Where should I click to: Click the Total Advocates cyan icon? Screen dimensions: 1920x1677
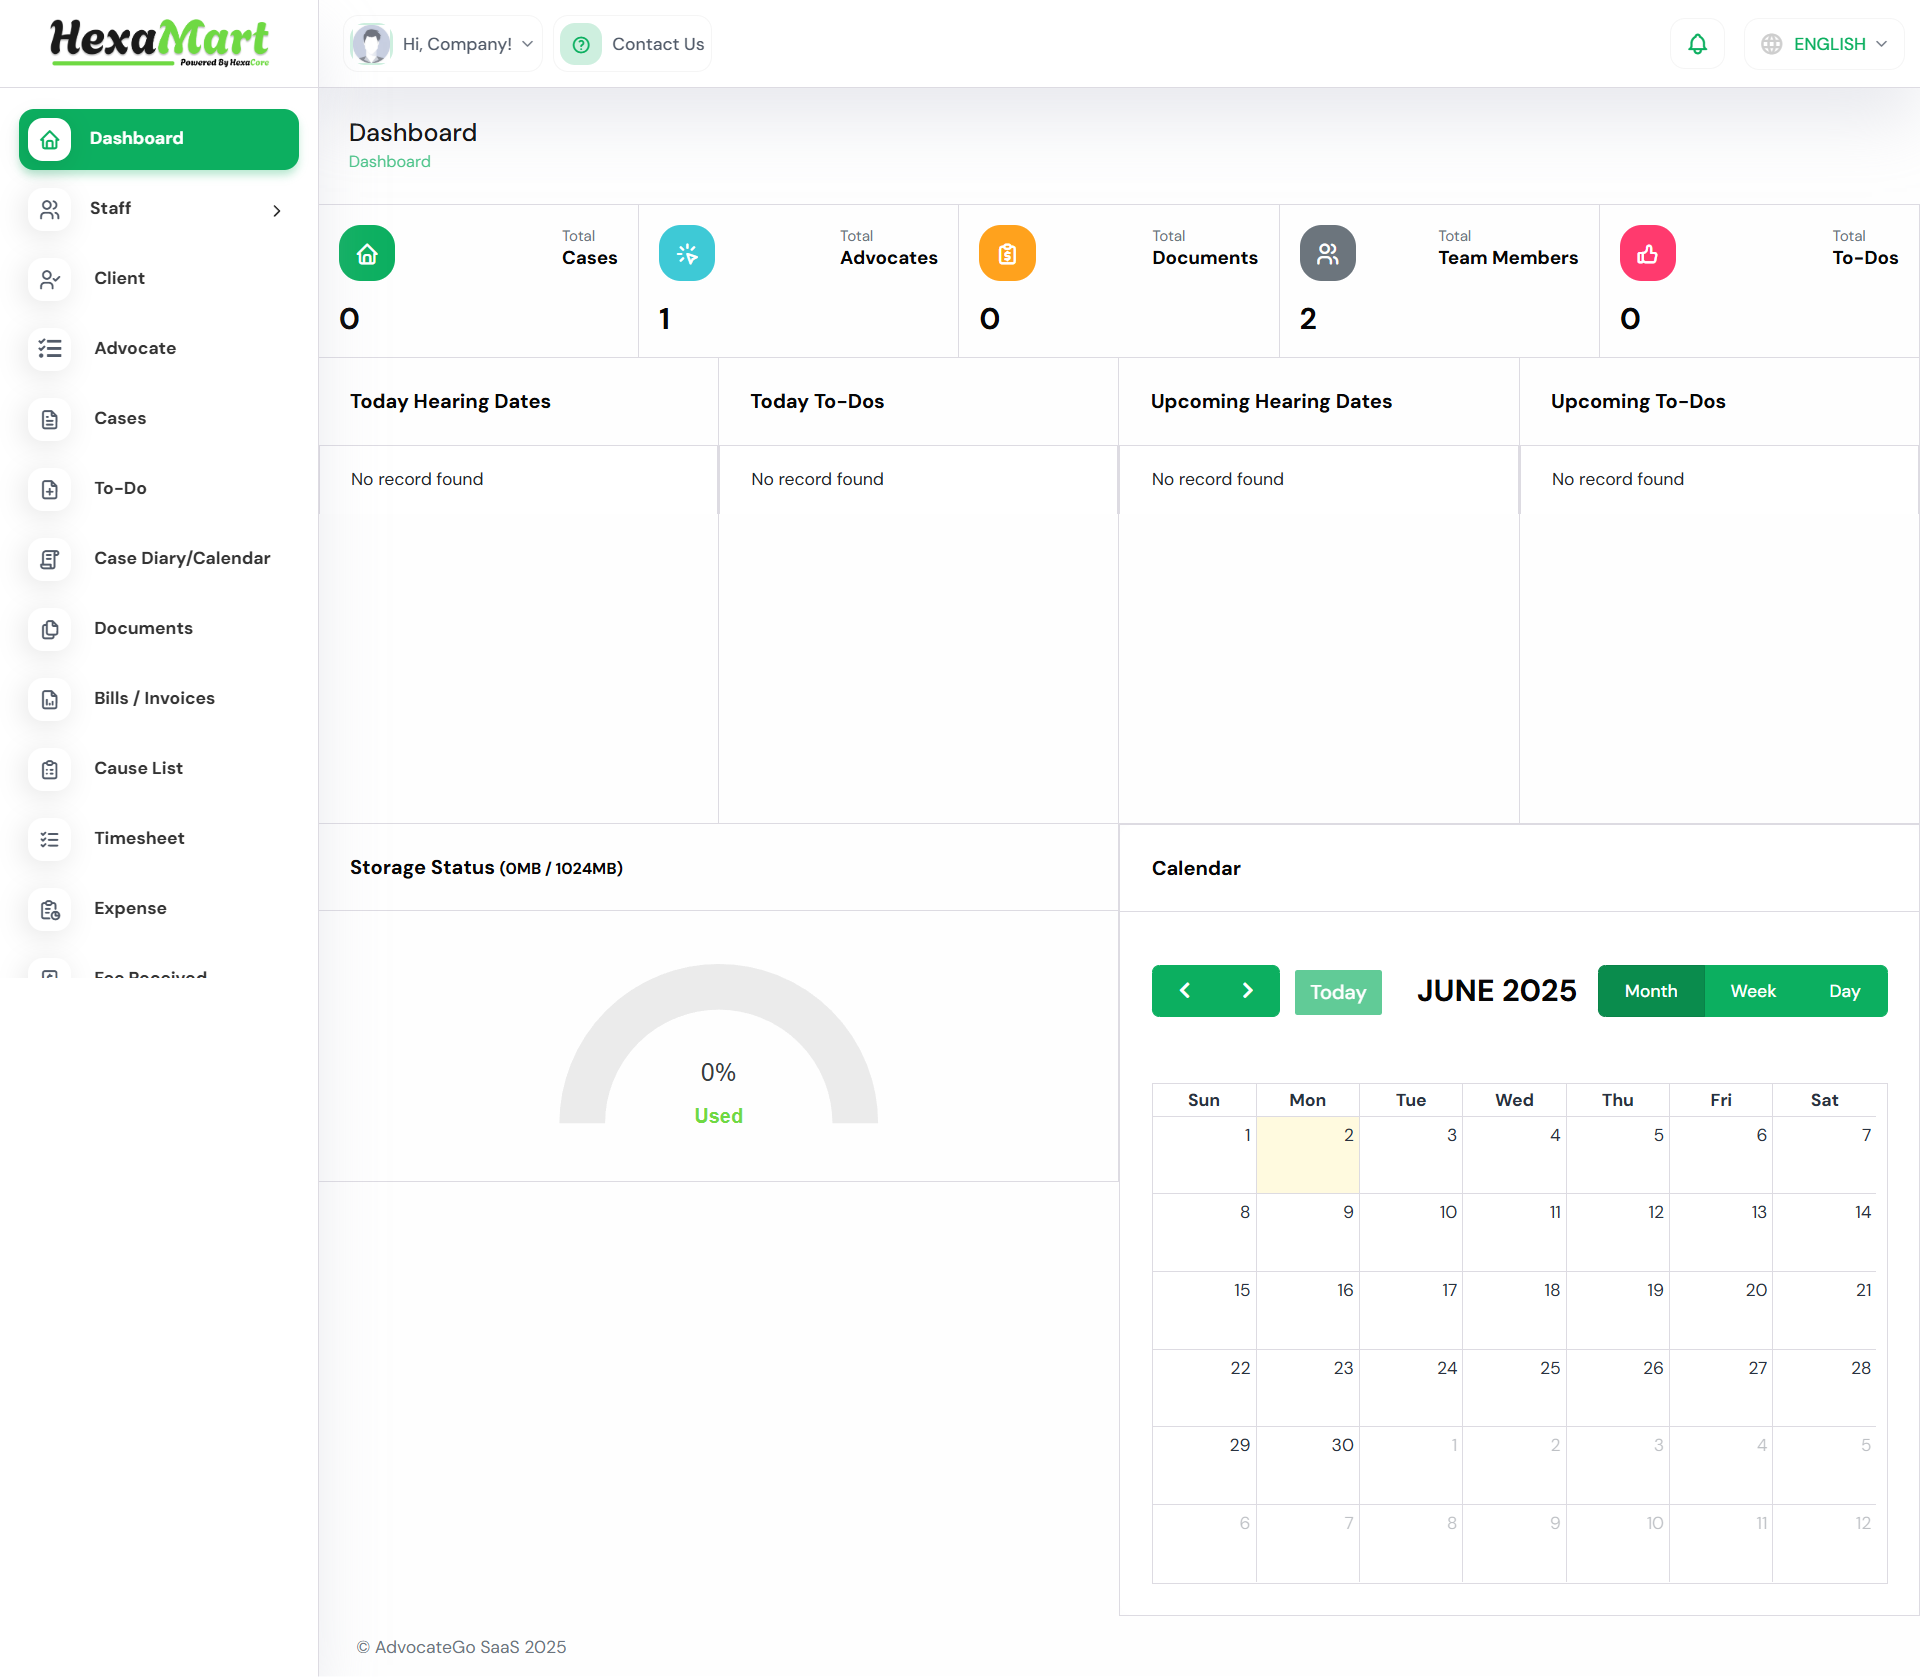click(687, 254)
